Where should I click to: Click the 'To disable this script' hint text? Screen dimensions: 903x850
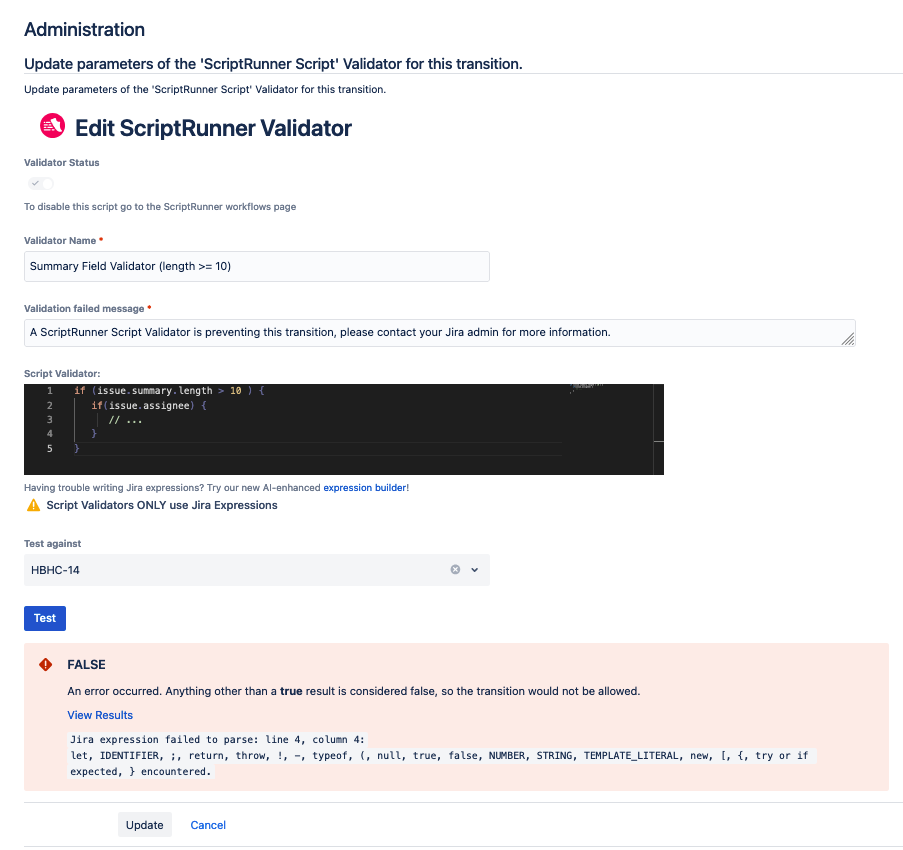point(160,207)
